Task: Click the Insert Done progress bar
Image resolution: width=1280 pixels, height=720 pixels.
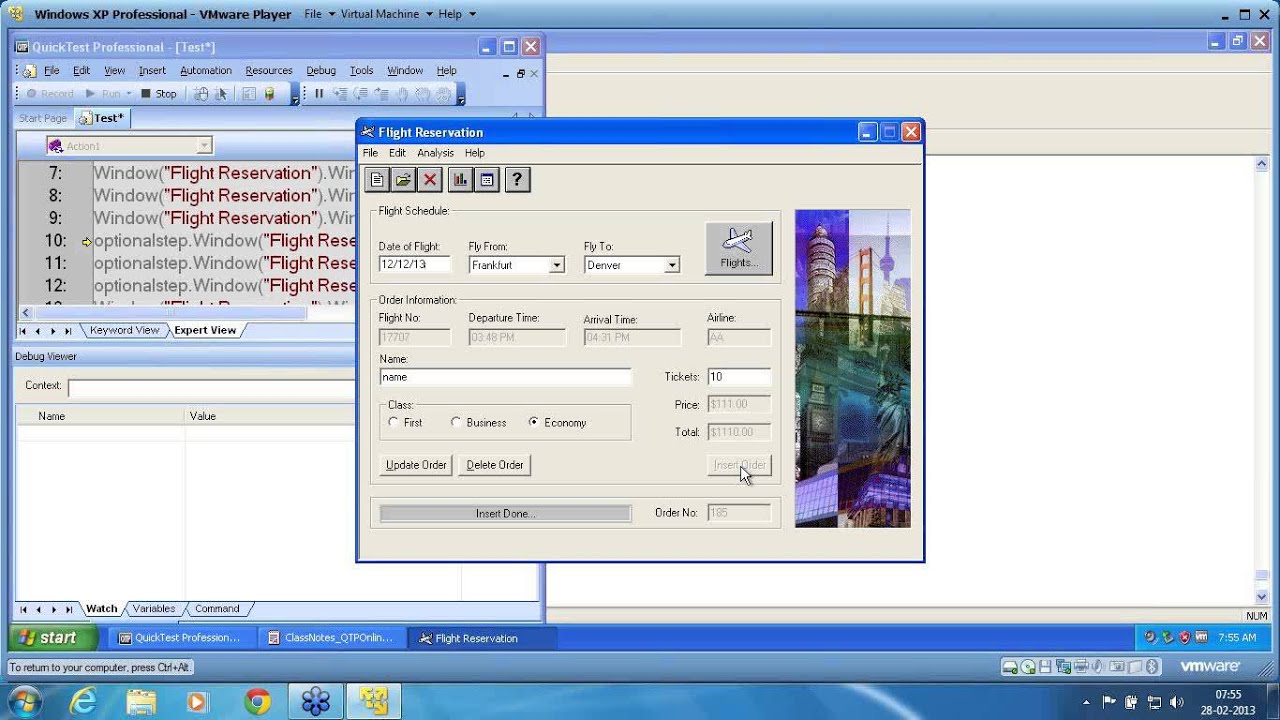Action: 505,513
